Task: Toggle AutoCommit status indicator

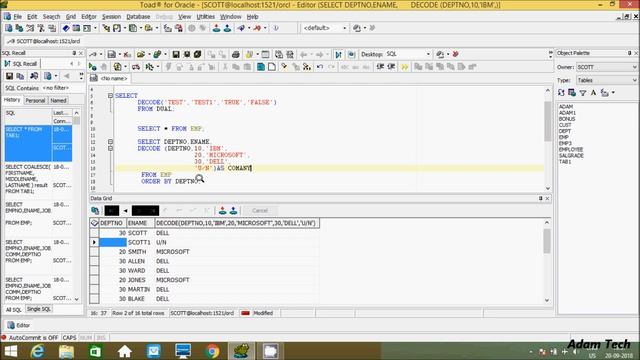Action: pos(30,338)
